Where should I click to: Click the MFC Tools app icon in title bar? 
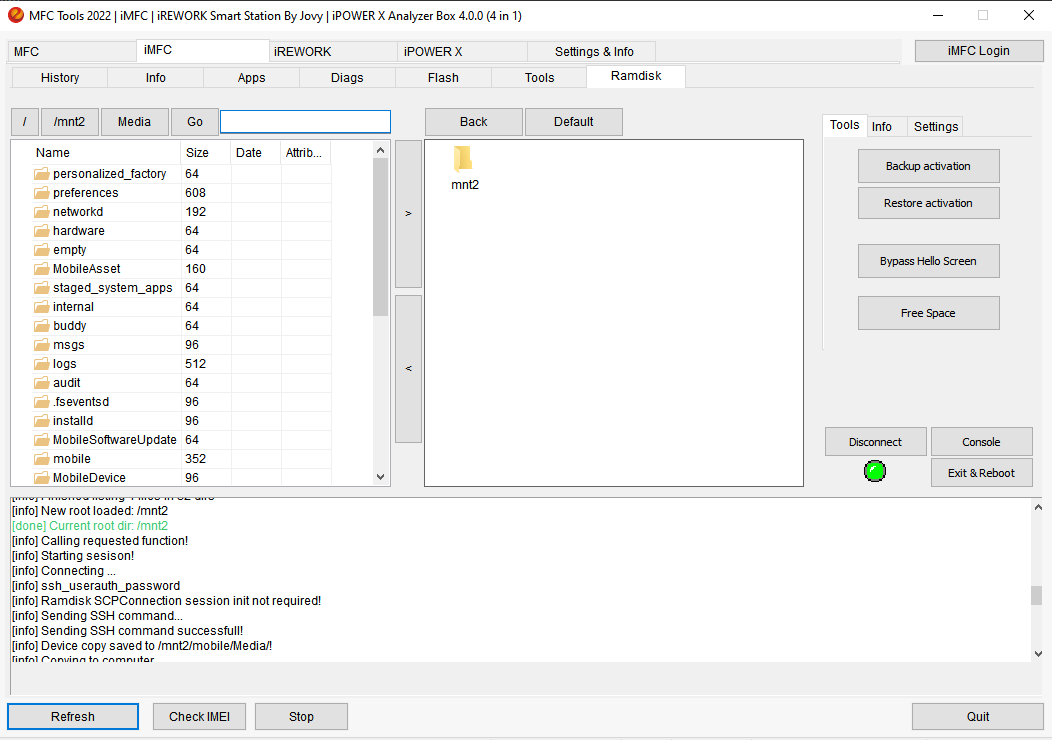(15, 15)
